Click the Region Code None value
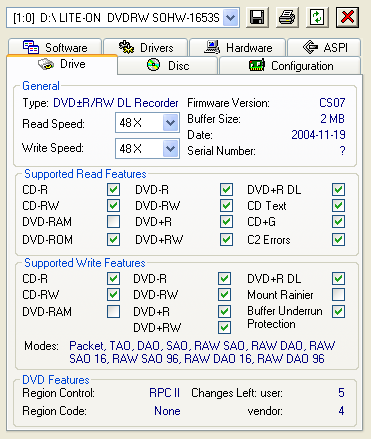 click(167, 411)
